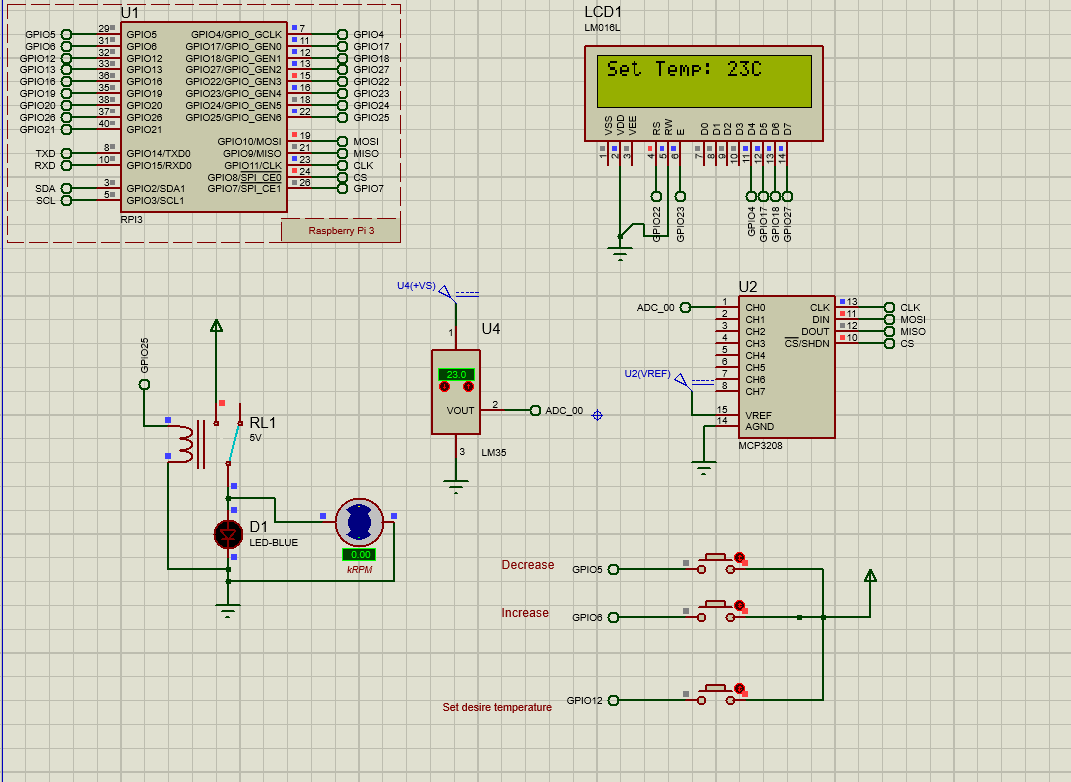Click the relay RL1 cyan switch contact
Image resolution: width=1071 pixels, height=782 pixels.
click(234, 443)
